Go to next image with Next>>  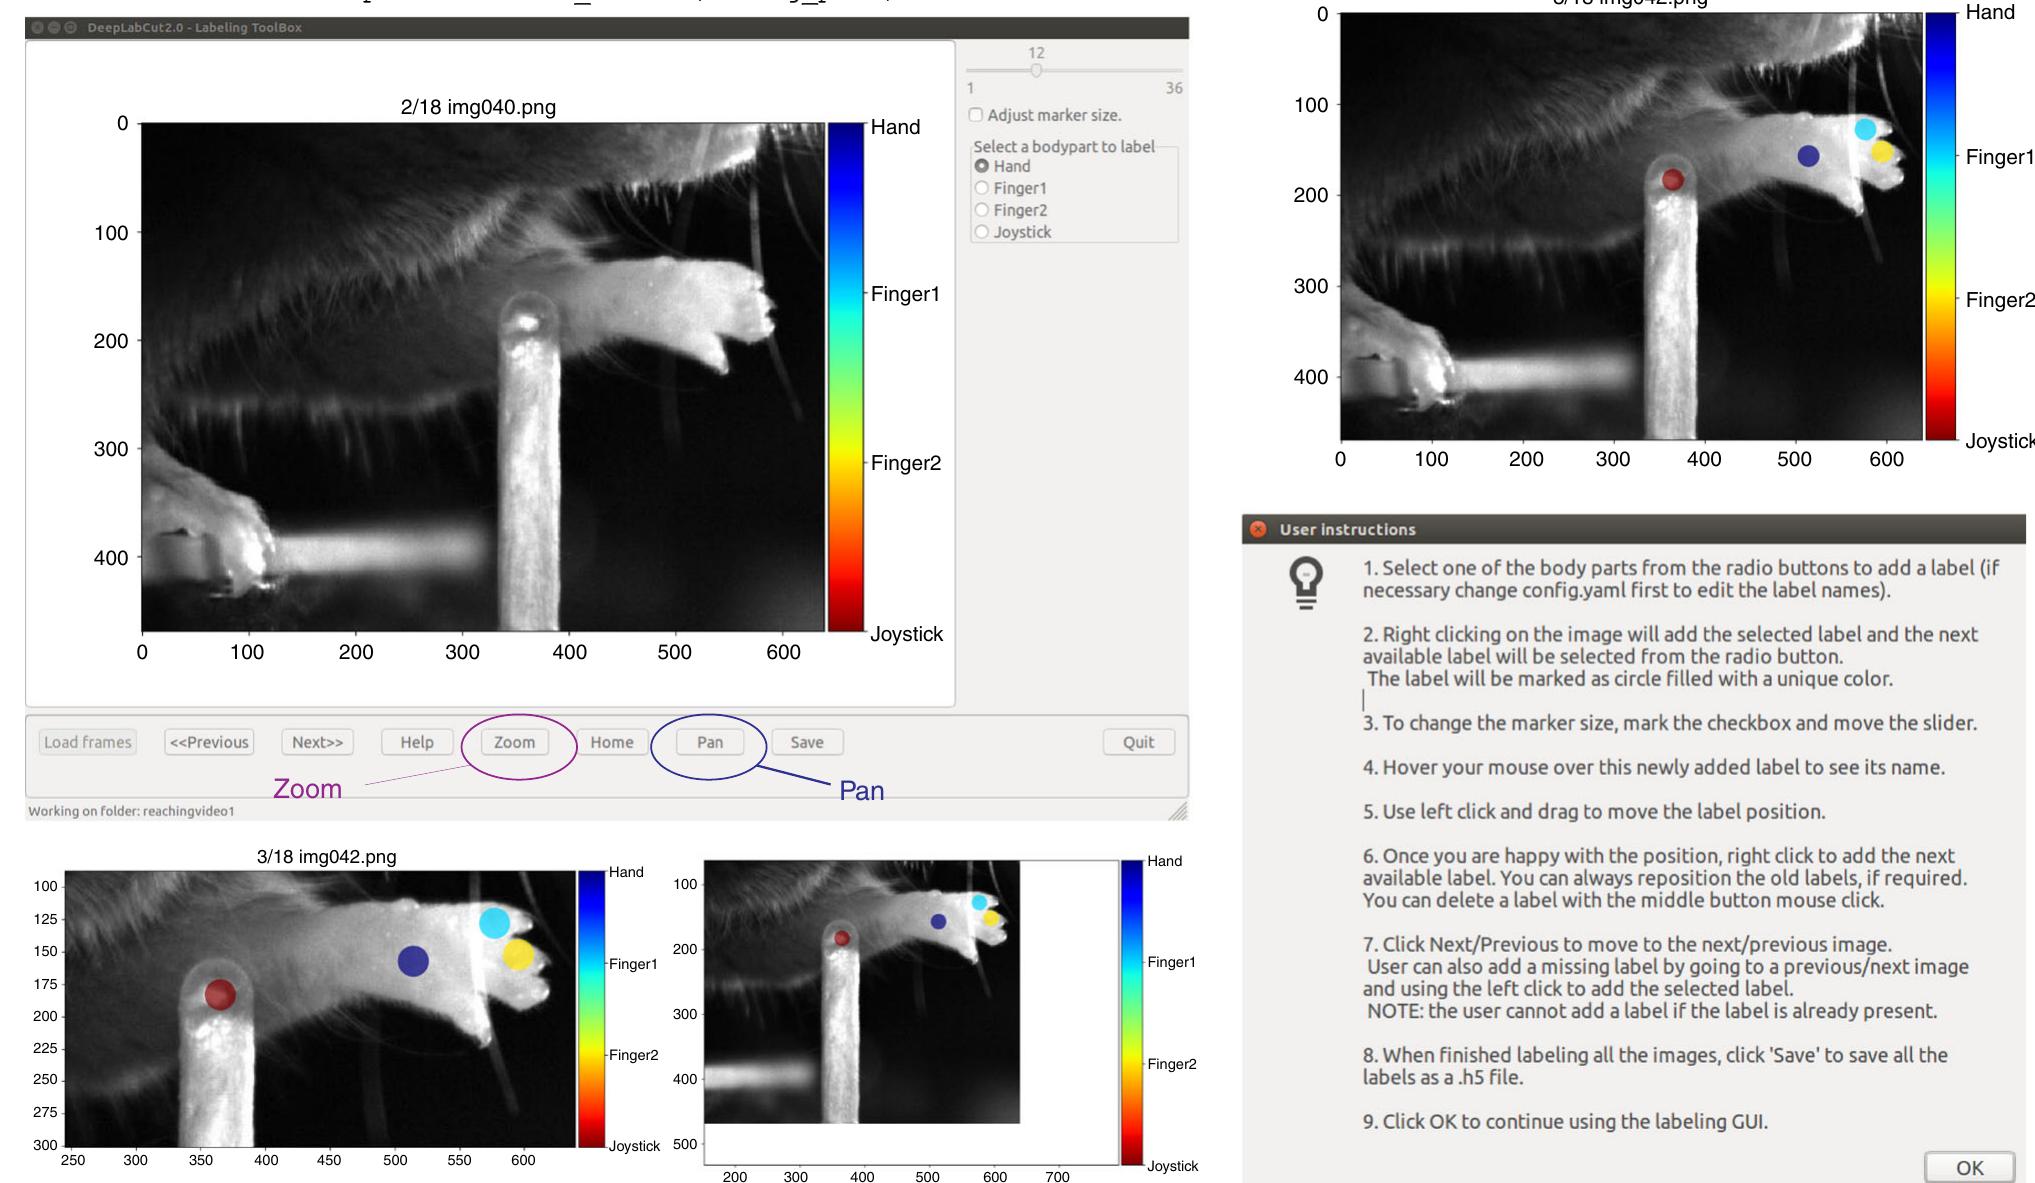[317, 742]
